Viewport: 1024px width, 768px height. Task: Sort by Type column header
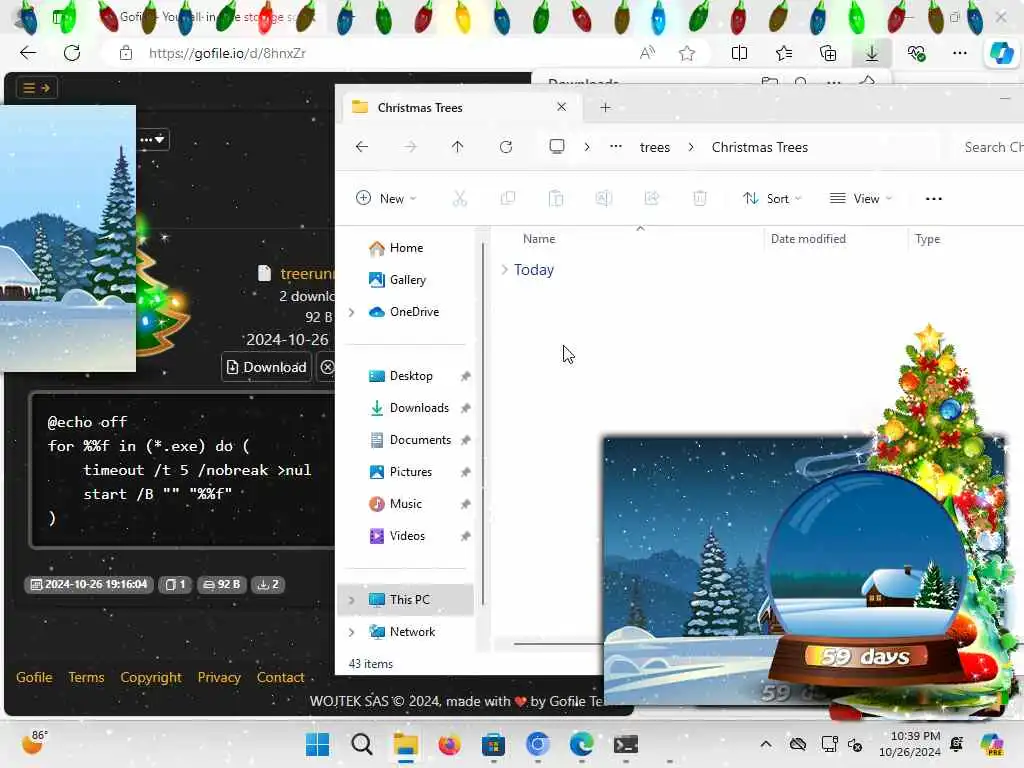pyautogui.click(x=927, y=239)
